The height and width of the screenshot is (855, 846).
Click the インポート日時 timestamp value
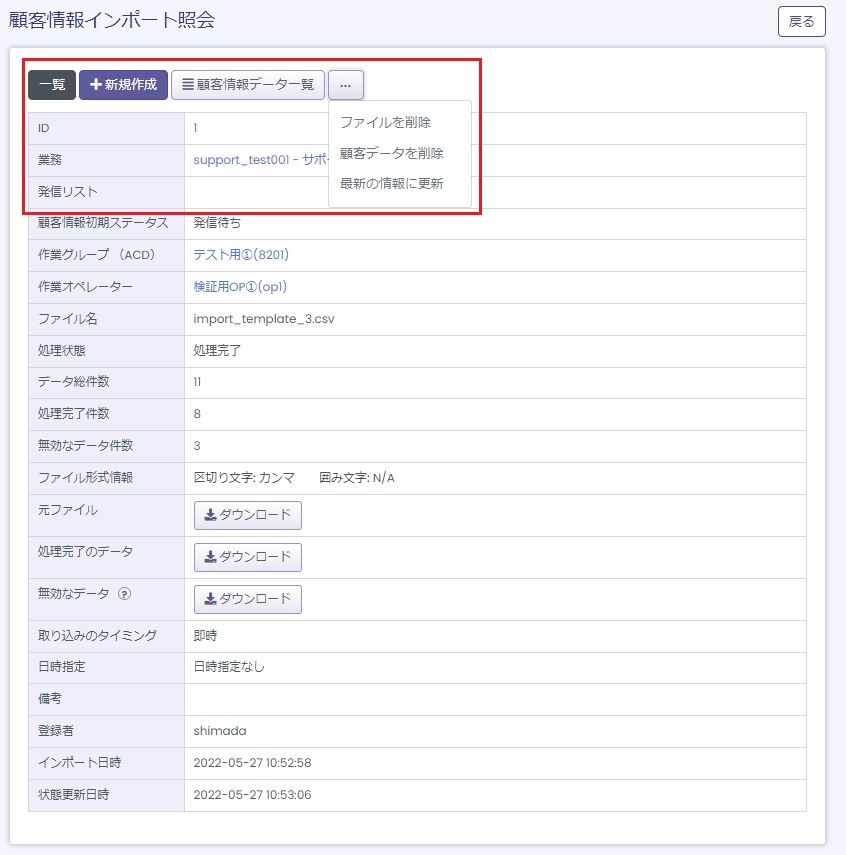tap(252, 763)
